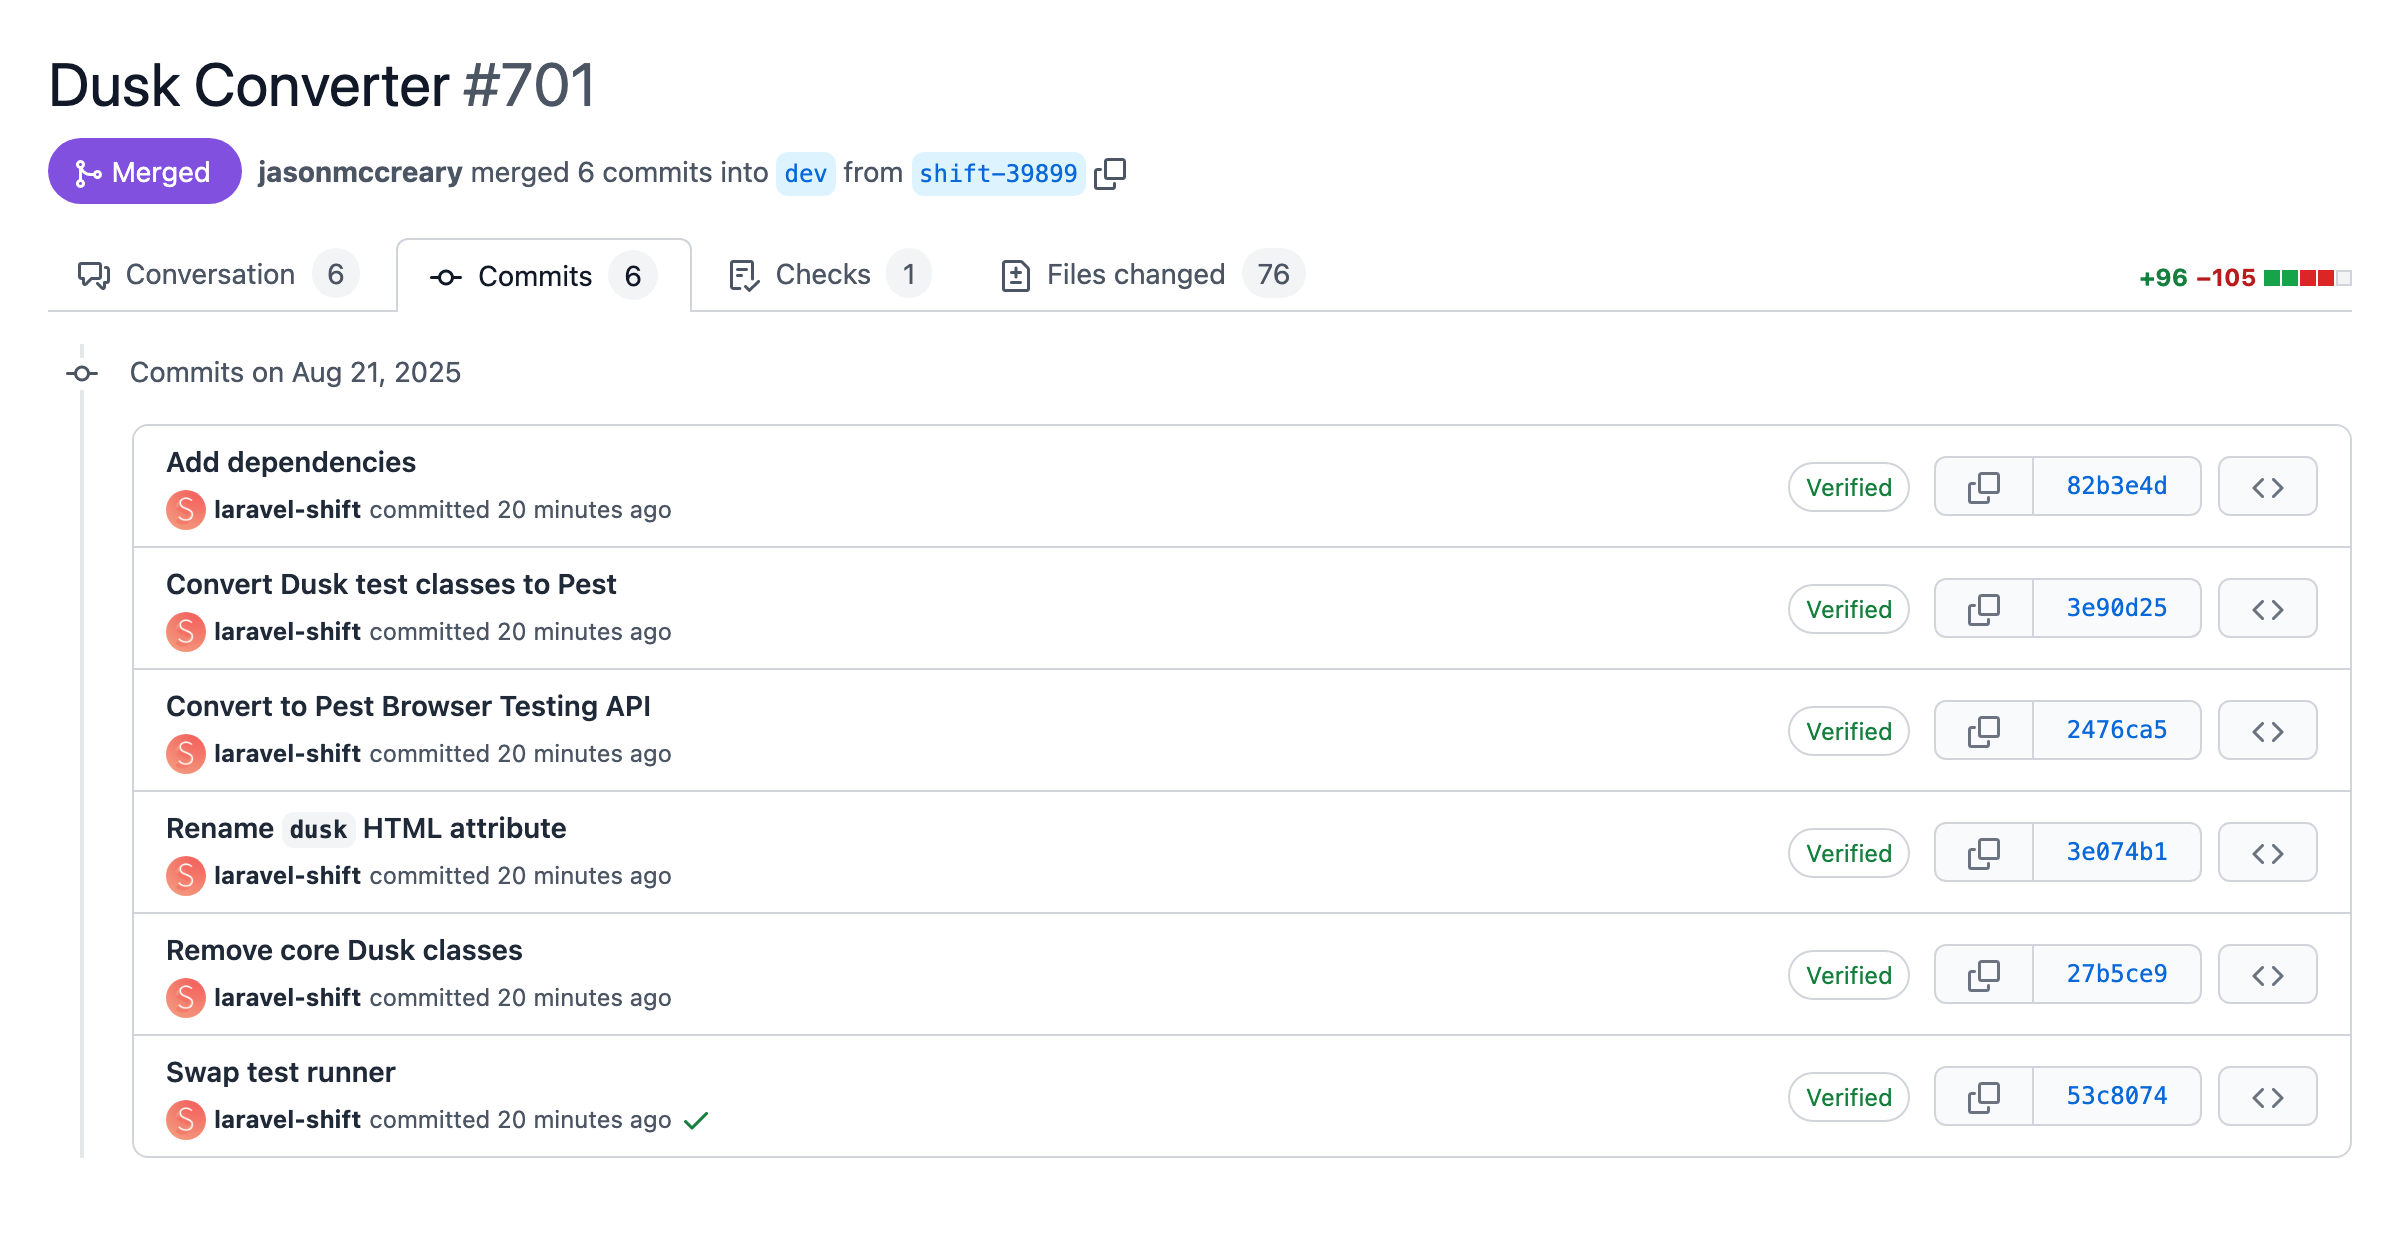Open commit hash 27b5ce9

point(2117,974)
